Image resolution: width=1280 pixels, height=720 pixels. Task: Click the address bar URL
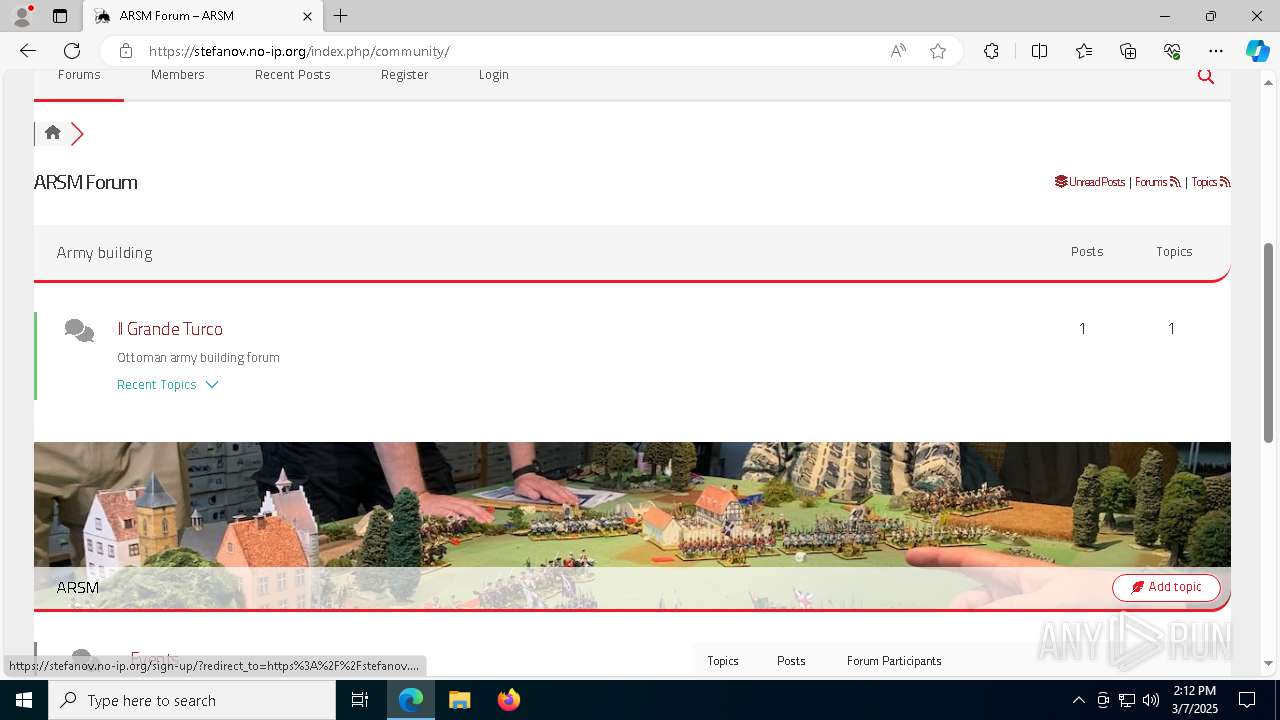[x=300, y=51]
